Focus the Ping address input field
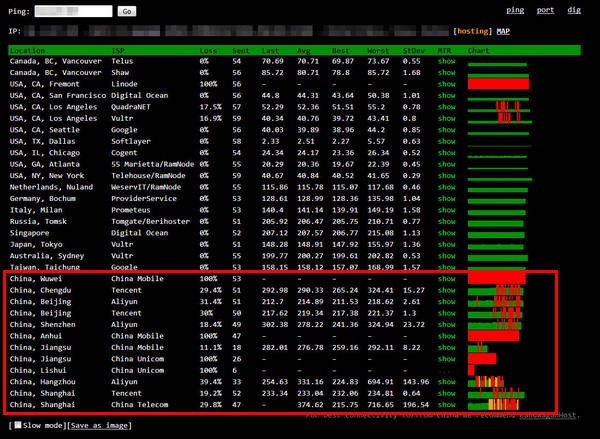Screen dimensions: 600x439 tap(75, 12)
